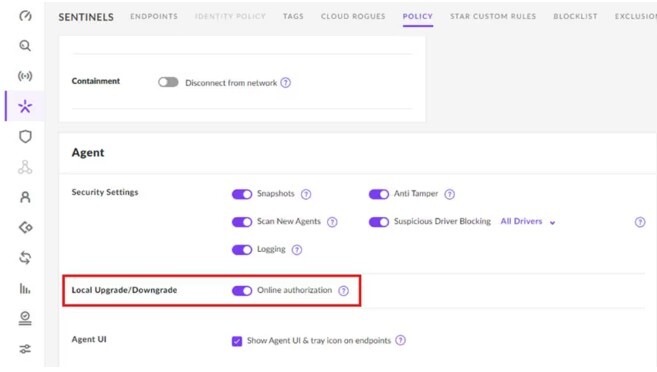
Task: Toggle Anti Tamper switch
Action: (x=379, y=194)
